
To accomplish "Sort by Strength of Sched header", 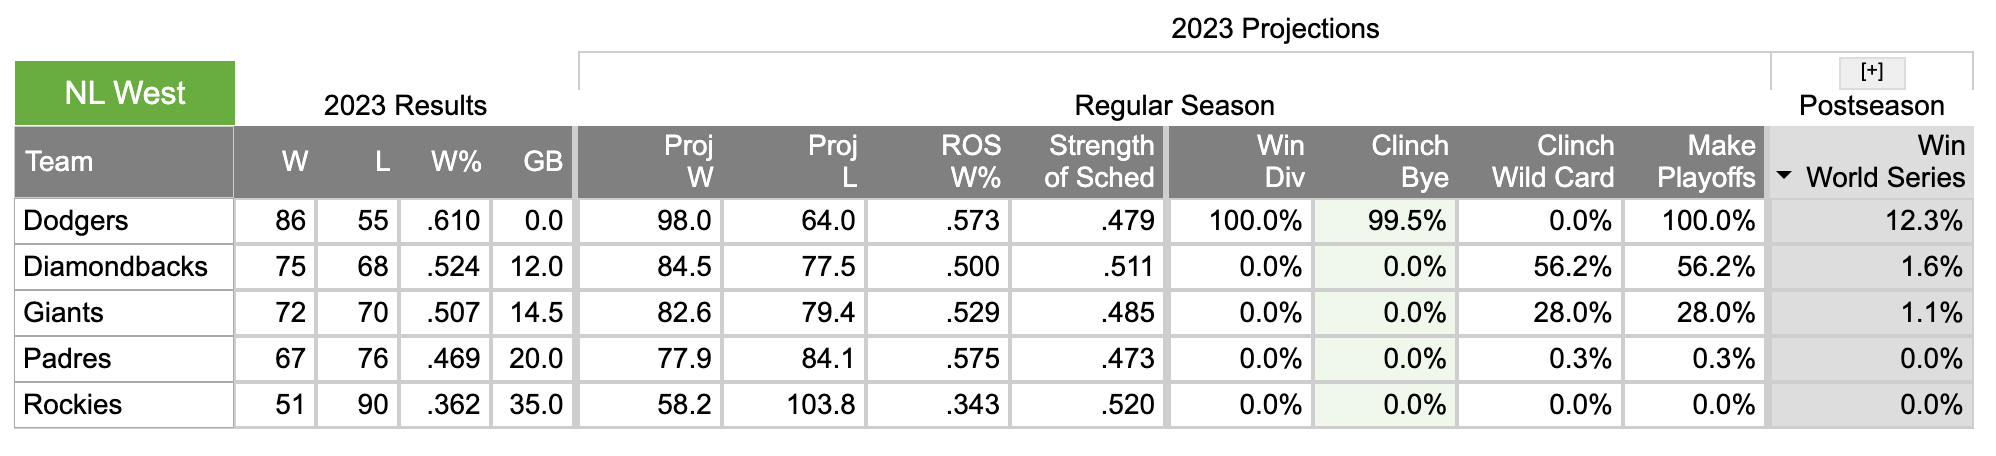I will point(1087,162).
